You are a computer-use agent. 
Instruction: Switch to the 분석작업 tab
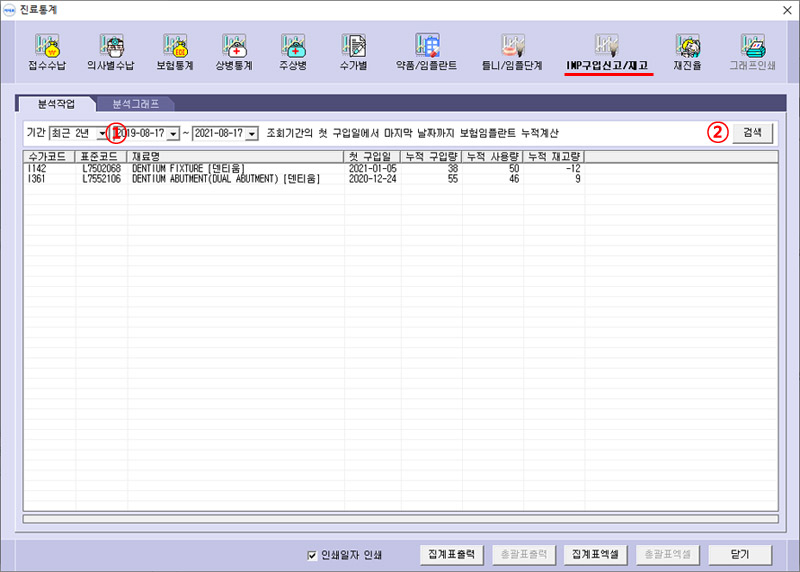55,103
